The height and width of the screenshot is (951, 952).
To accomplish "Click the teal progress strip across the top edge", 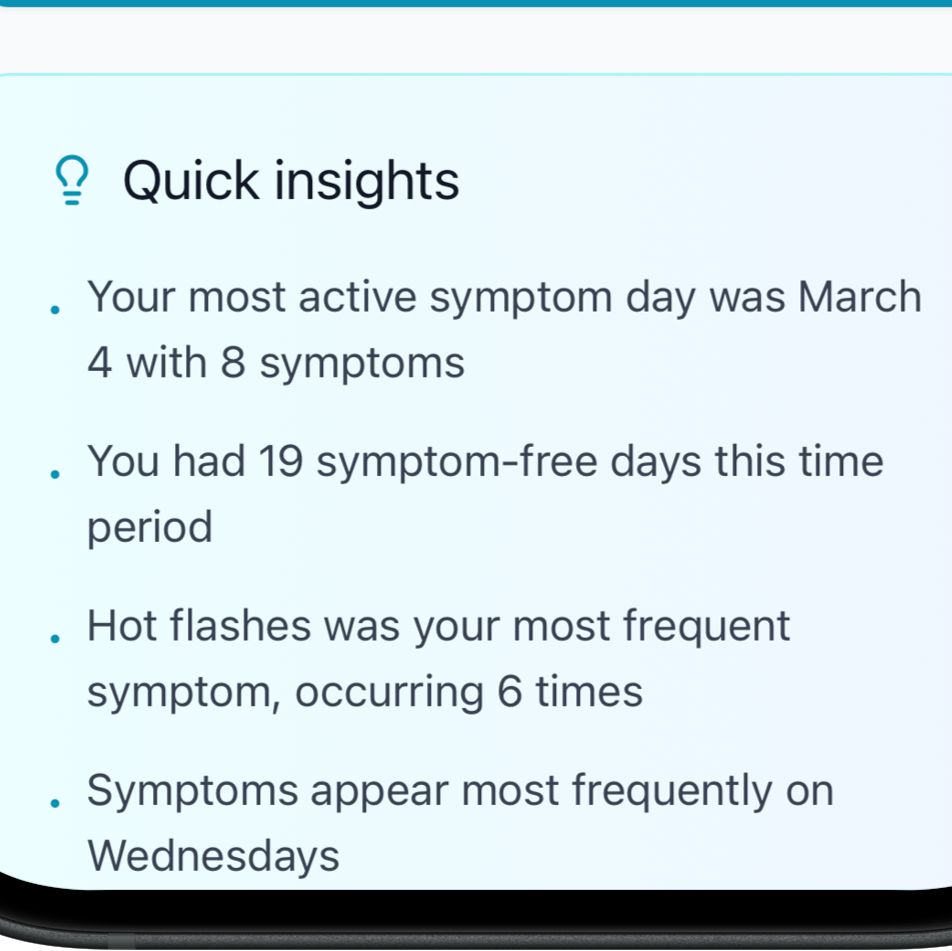I will tap(476, 5).
